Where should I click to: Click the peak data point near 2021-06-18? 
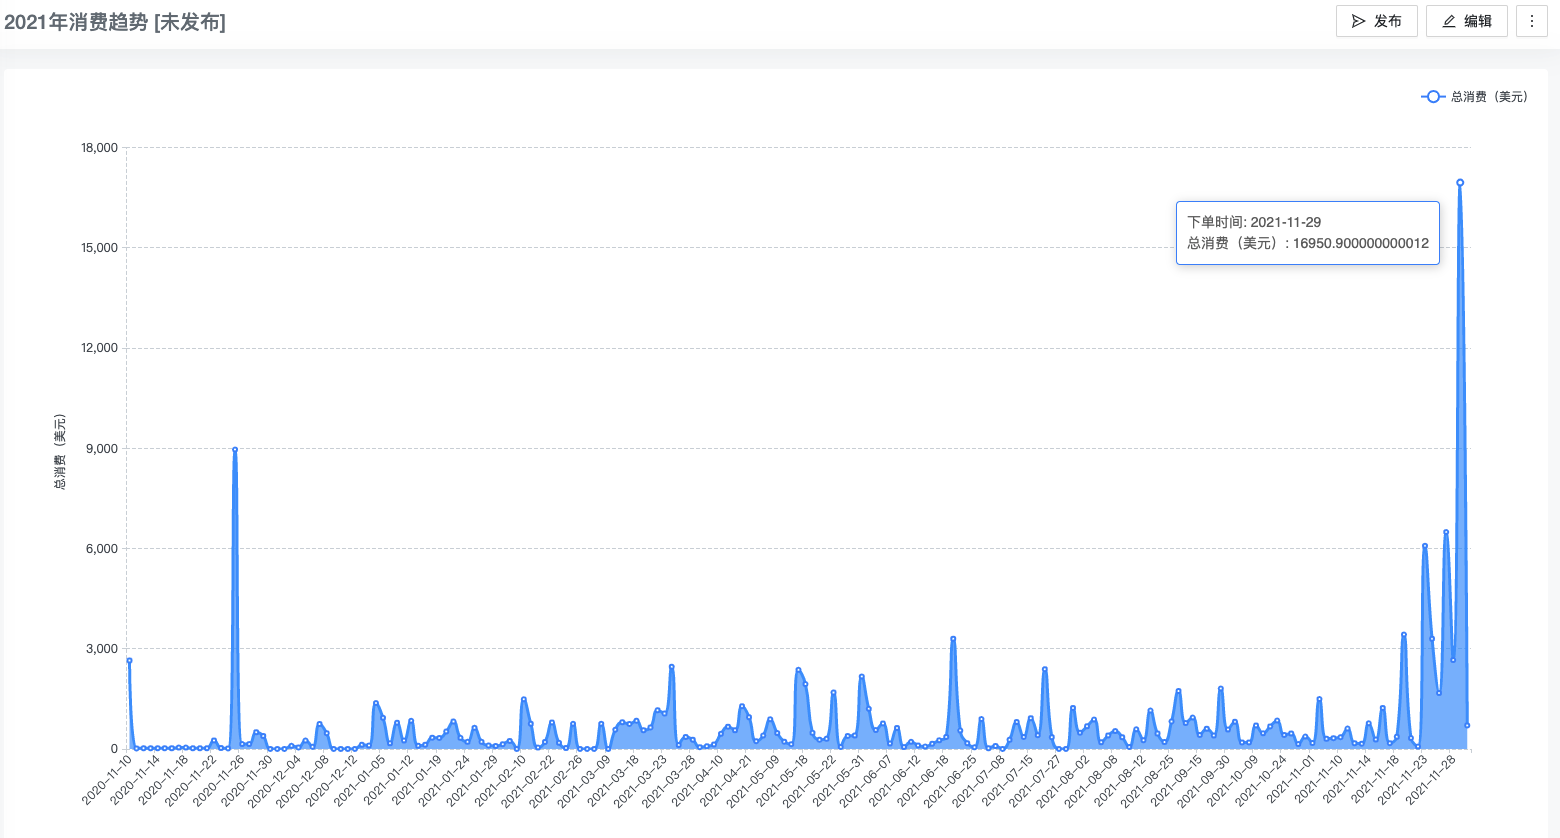953,639
